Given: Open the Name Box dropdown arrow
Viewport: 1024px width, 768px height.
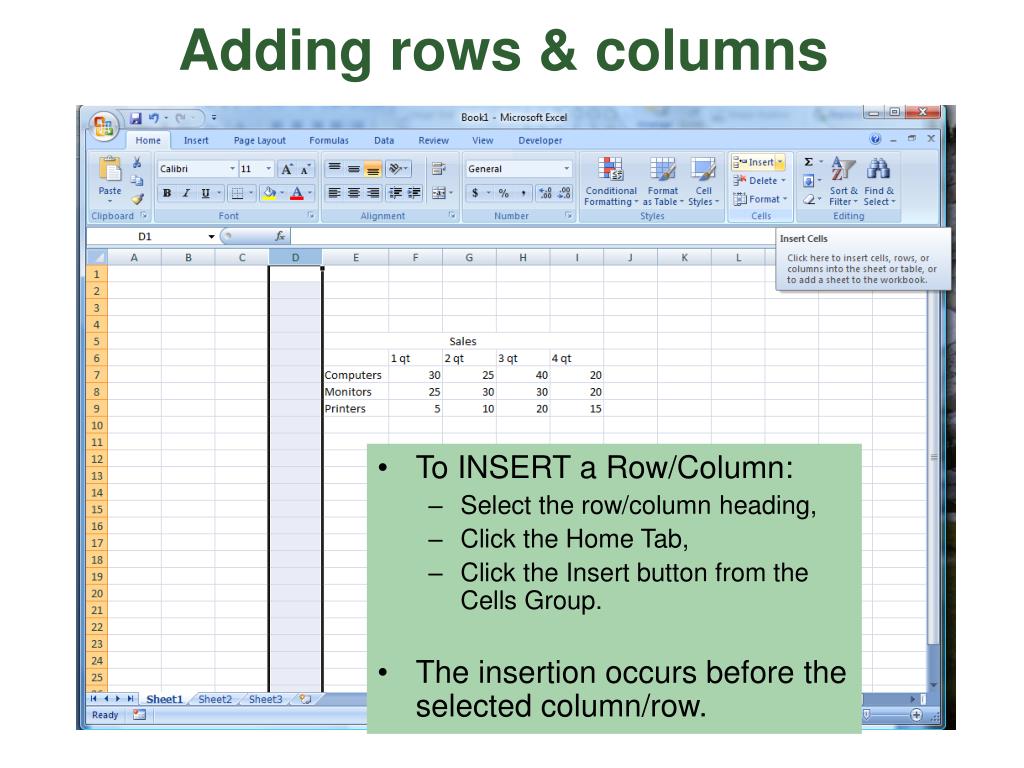Looking at the screenshot, I should pyautogui.click(x=212, y=236).
